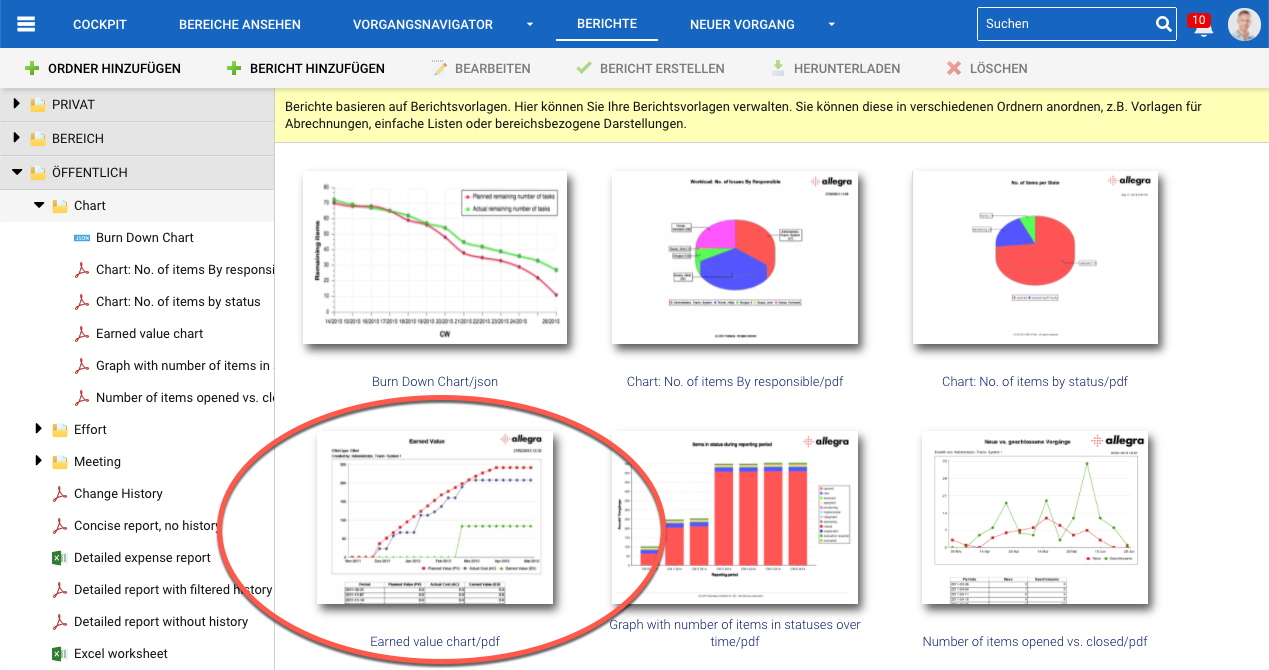Open the Burn Down Chart/json link

(434, 381)
